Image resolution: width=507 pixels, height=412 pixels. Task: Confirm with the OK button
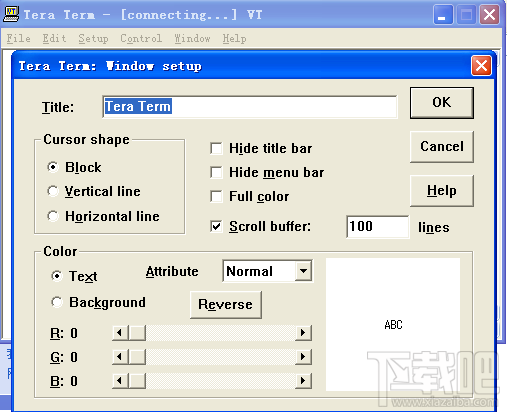(442, 103)
